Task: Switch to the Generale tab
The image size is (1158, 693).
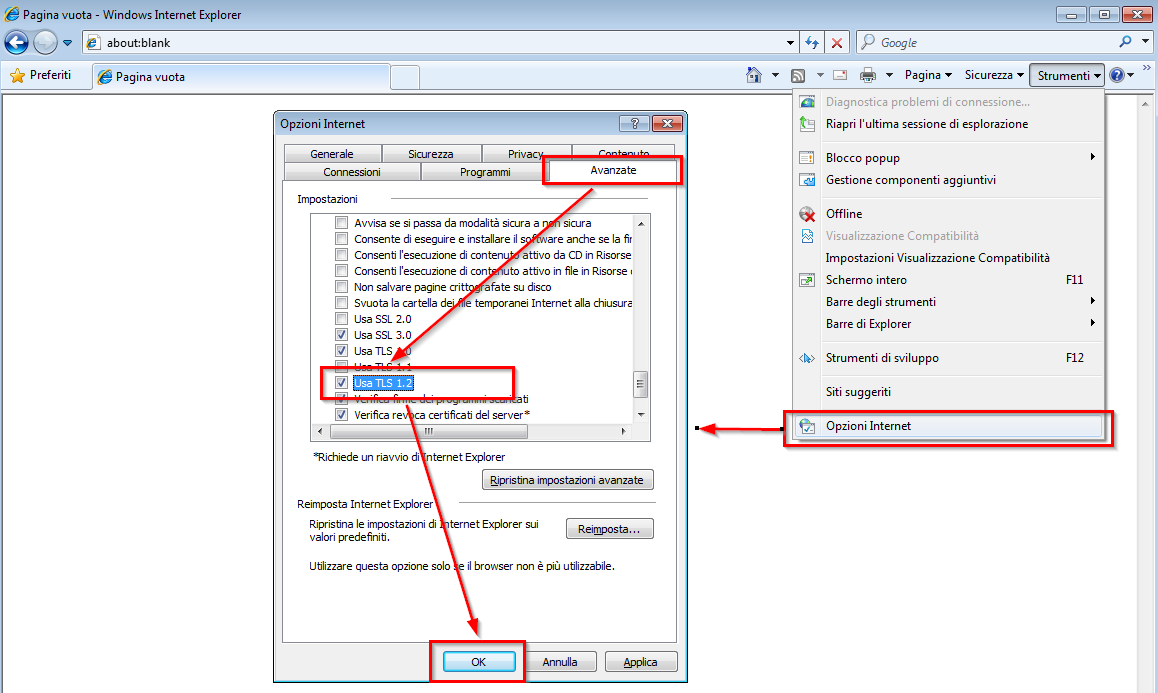Action: coord(332,154)
